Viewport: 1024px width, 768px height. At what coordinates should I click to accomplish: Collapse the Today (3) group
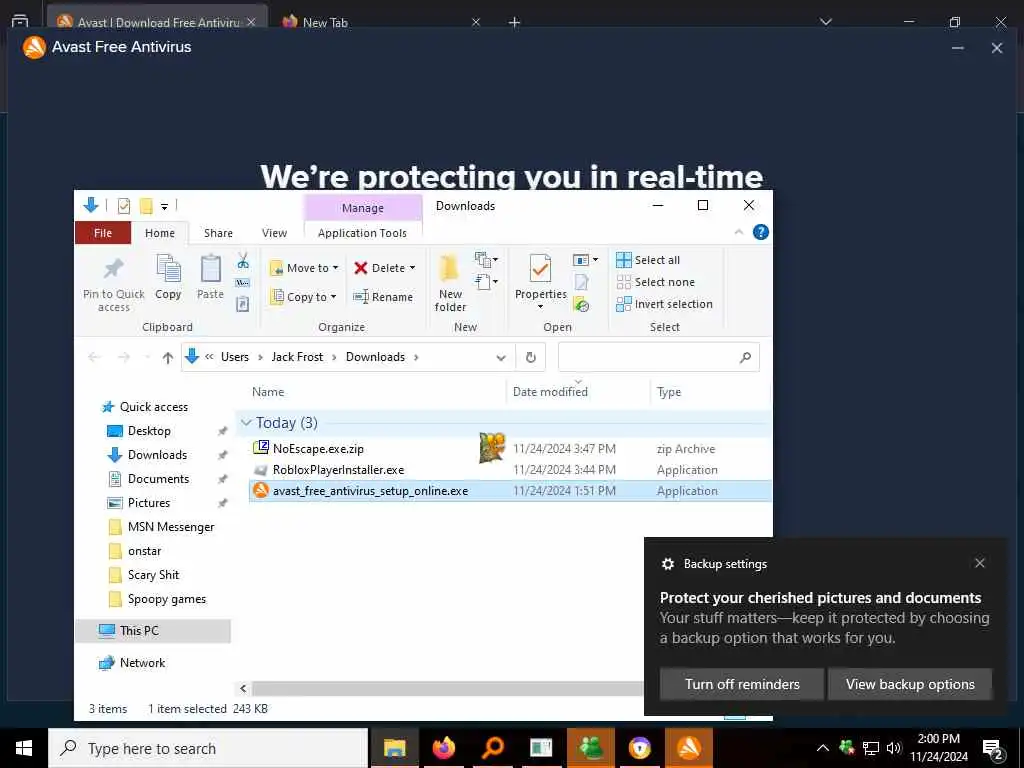(x=246, y=423)
